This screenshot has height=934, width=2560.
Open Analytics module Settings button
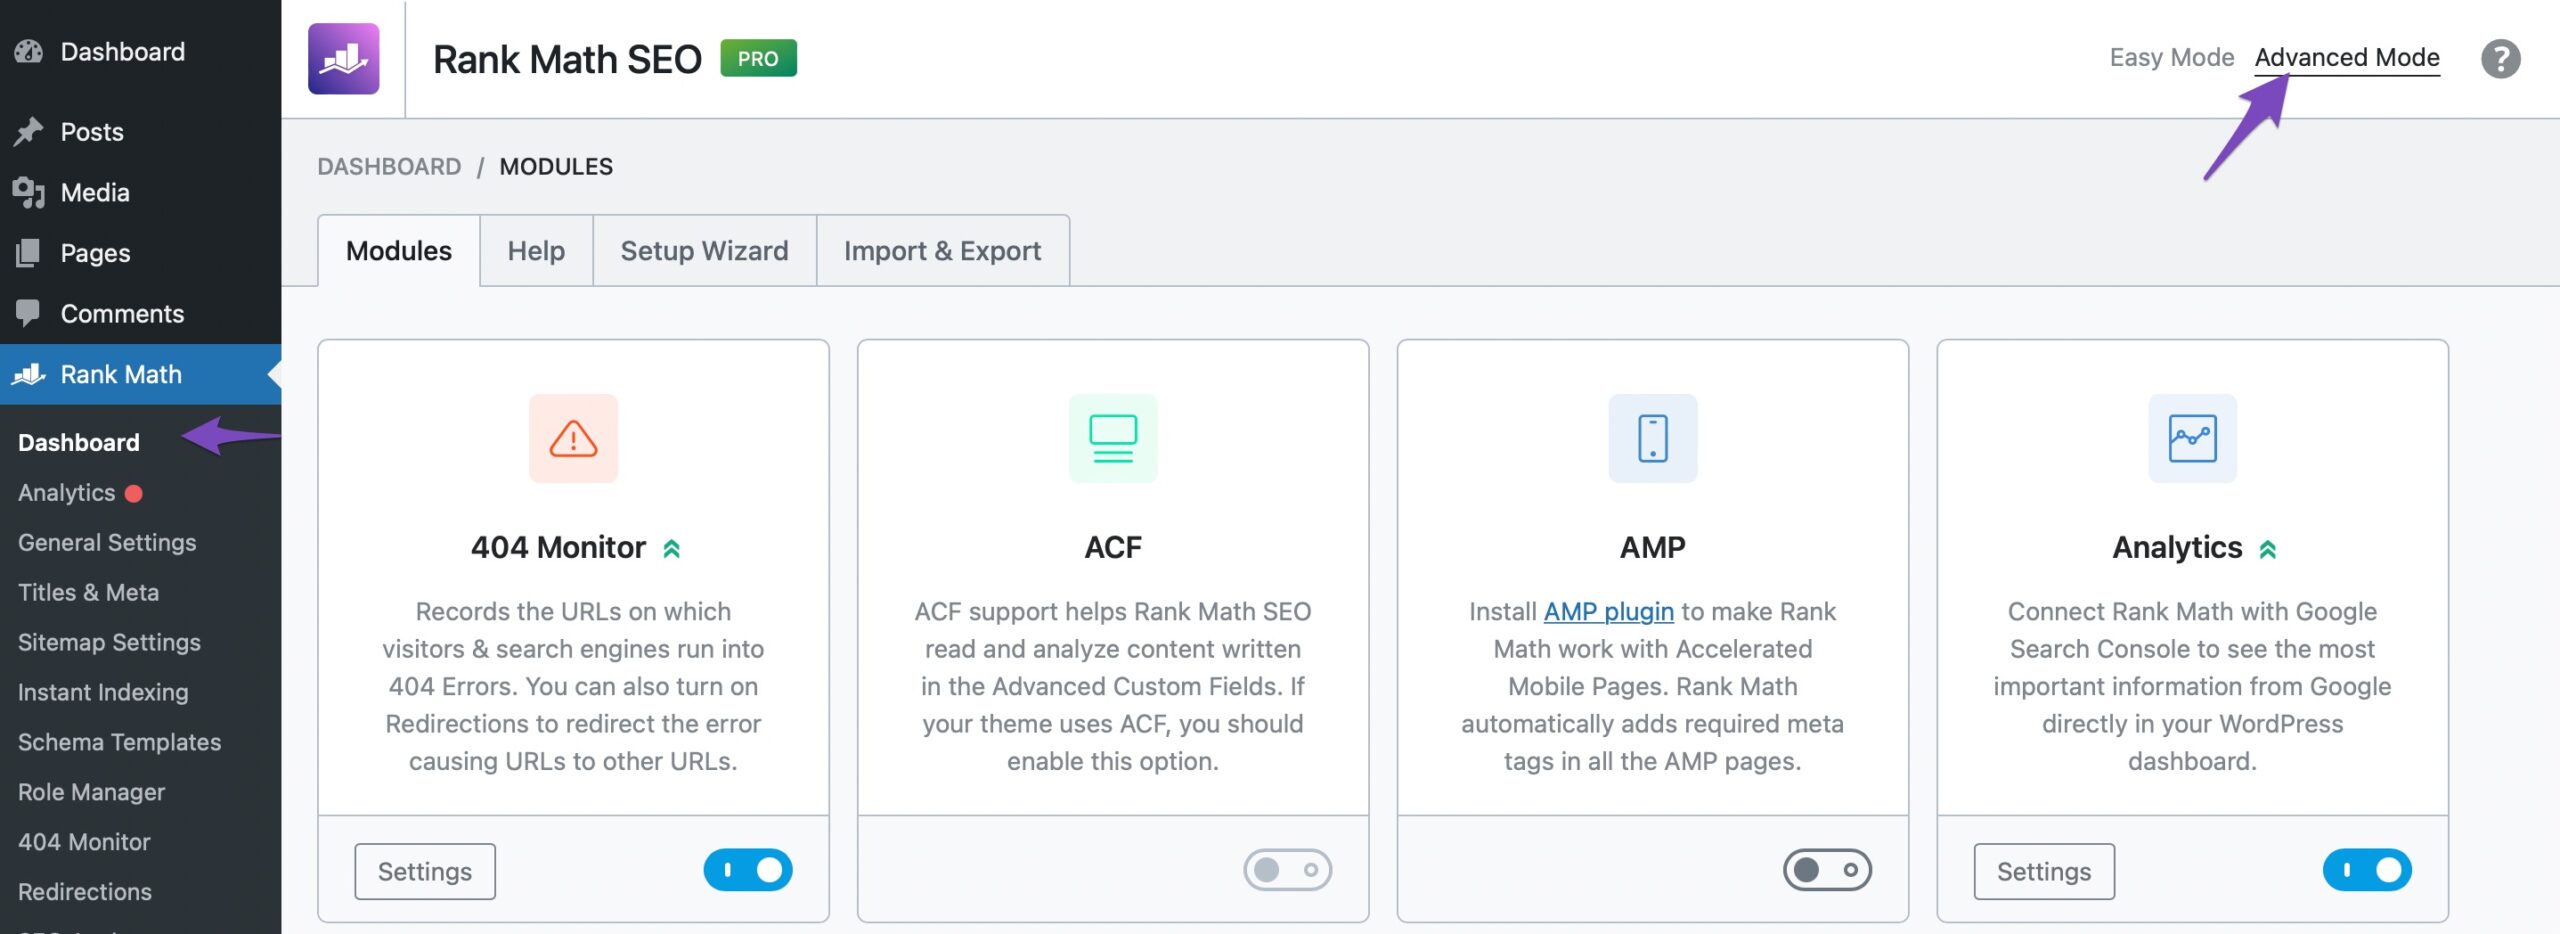2044,872
